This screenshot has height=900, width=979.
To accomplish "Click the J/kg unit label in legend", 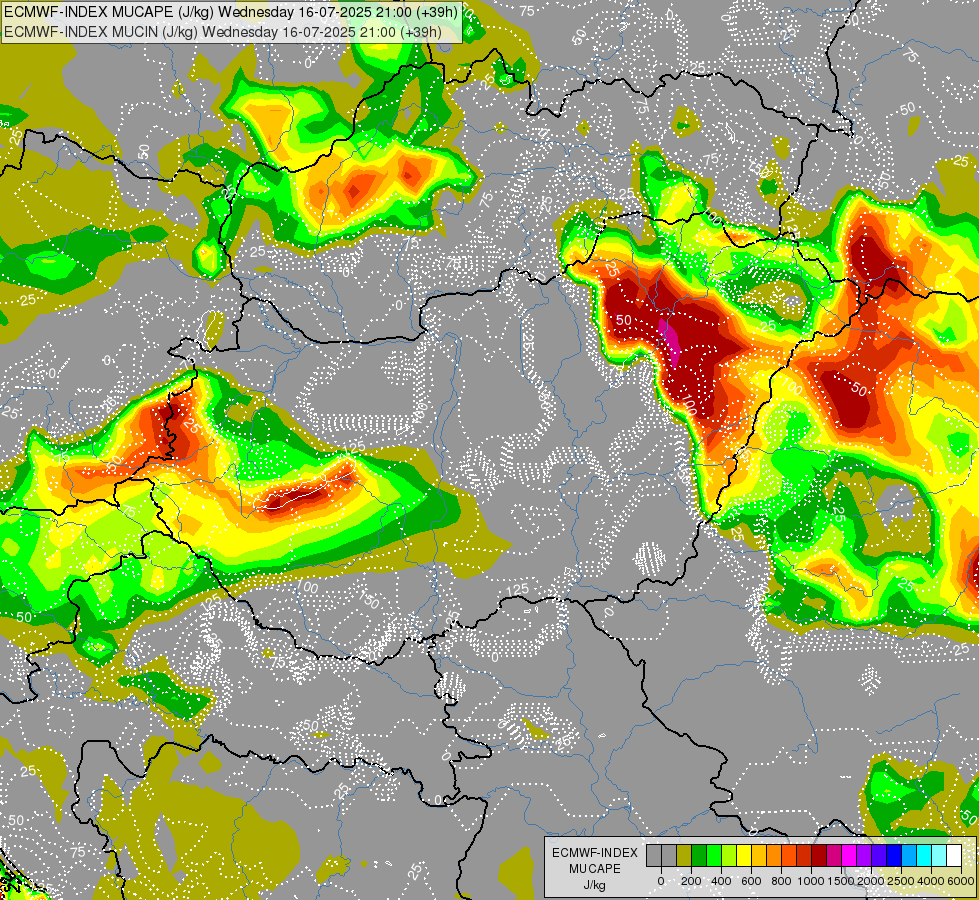I will pyautogui.click(x=594, y=885).
